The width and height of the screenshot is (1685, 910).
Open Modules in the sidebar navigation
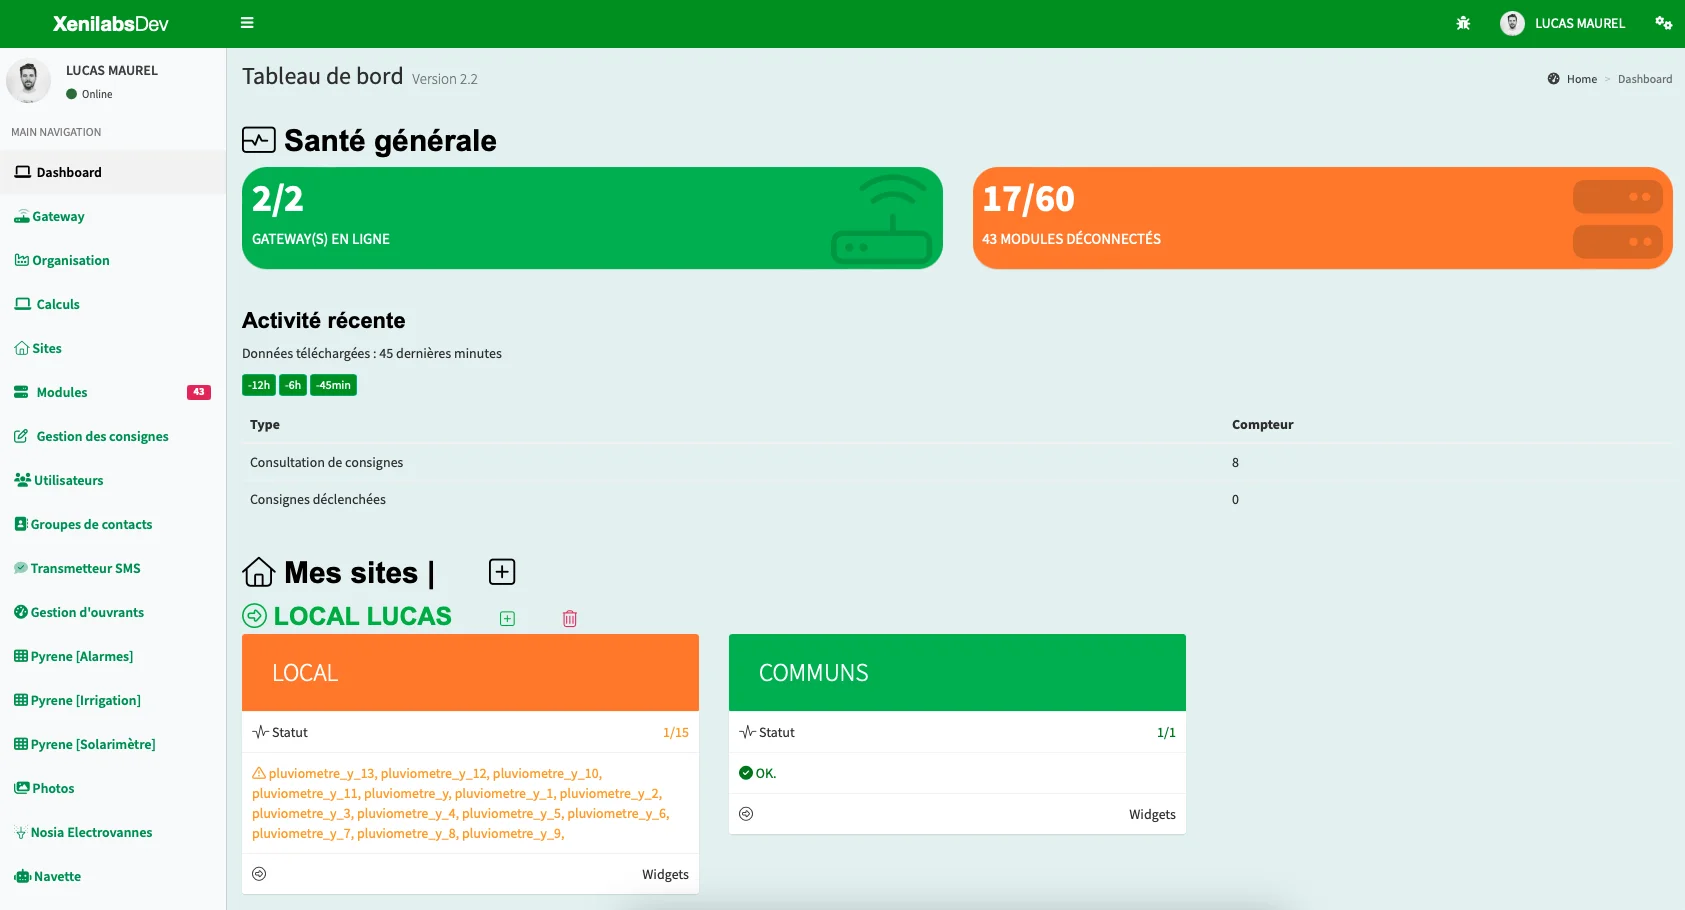pos(62,392)
